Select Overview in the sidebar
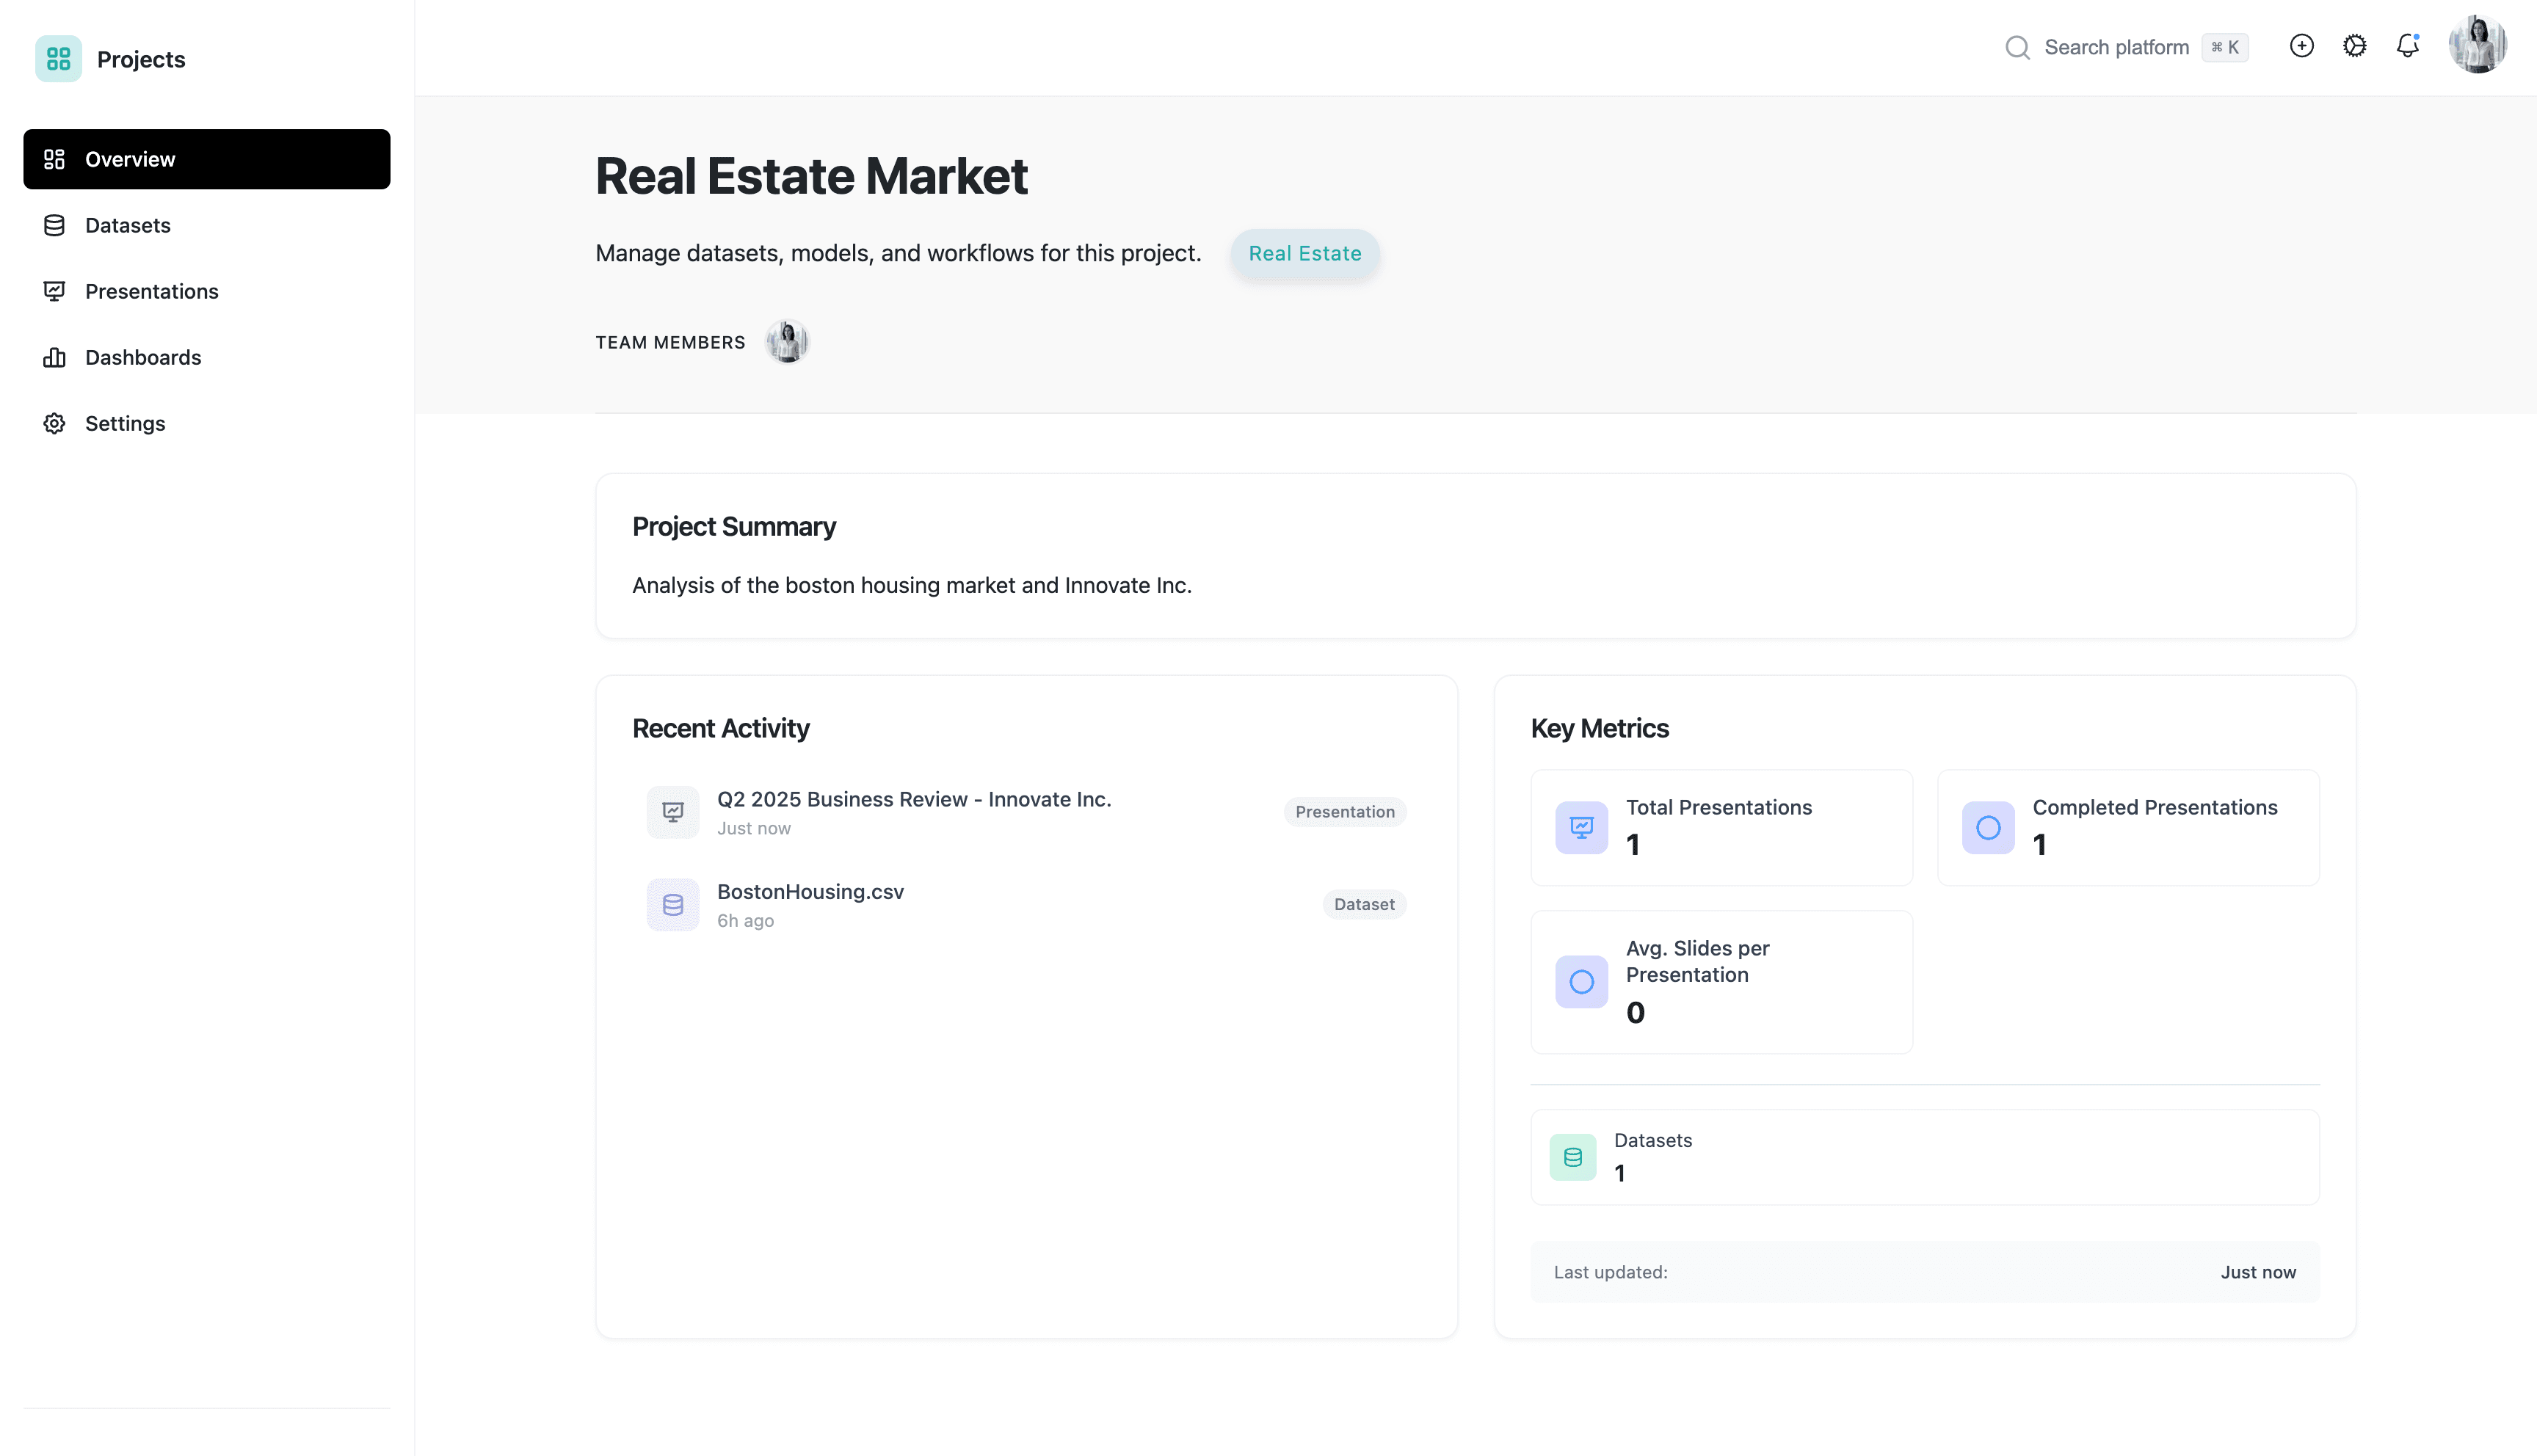 (206, 159)
